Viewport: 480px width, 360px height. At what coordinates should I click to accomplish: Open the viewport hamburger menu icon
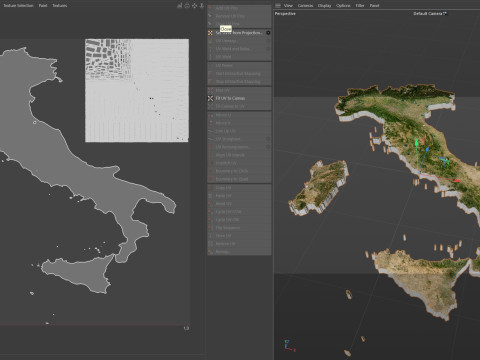coord(278,5)
